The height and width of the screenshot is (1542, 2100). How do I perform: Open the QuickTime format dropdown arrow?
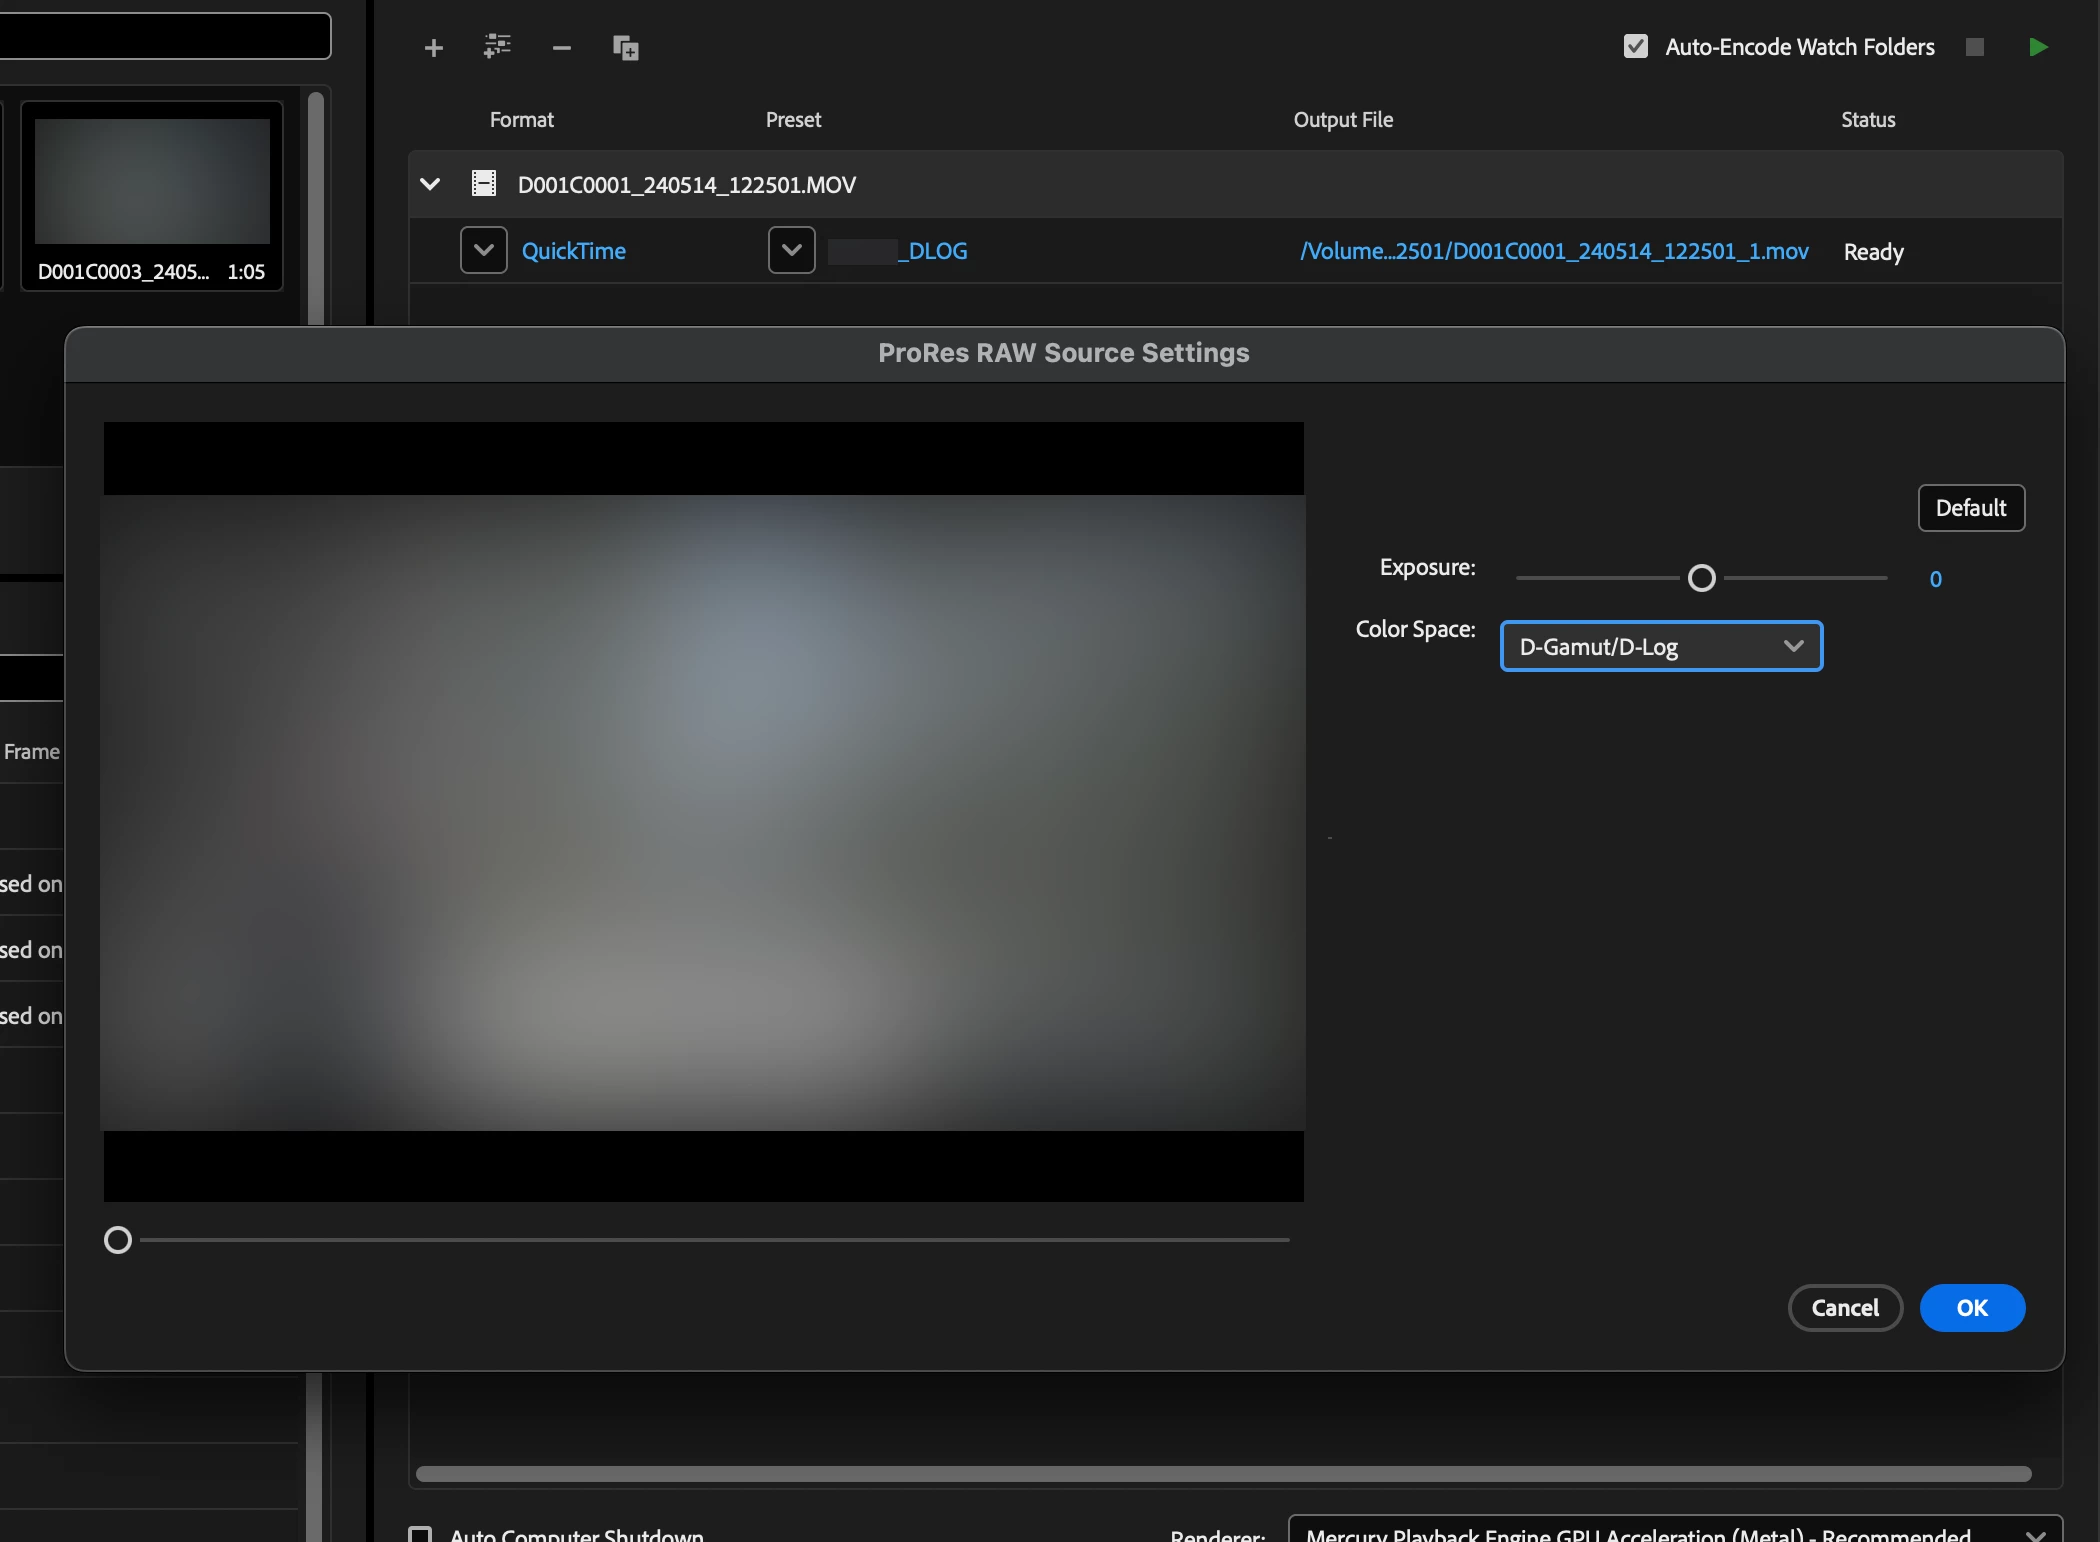(x=484, y=250)
